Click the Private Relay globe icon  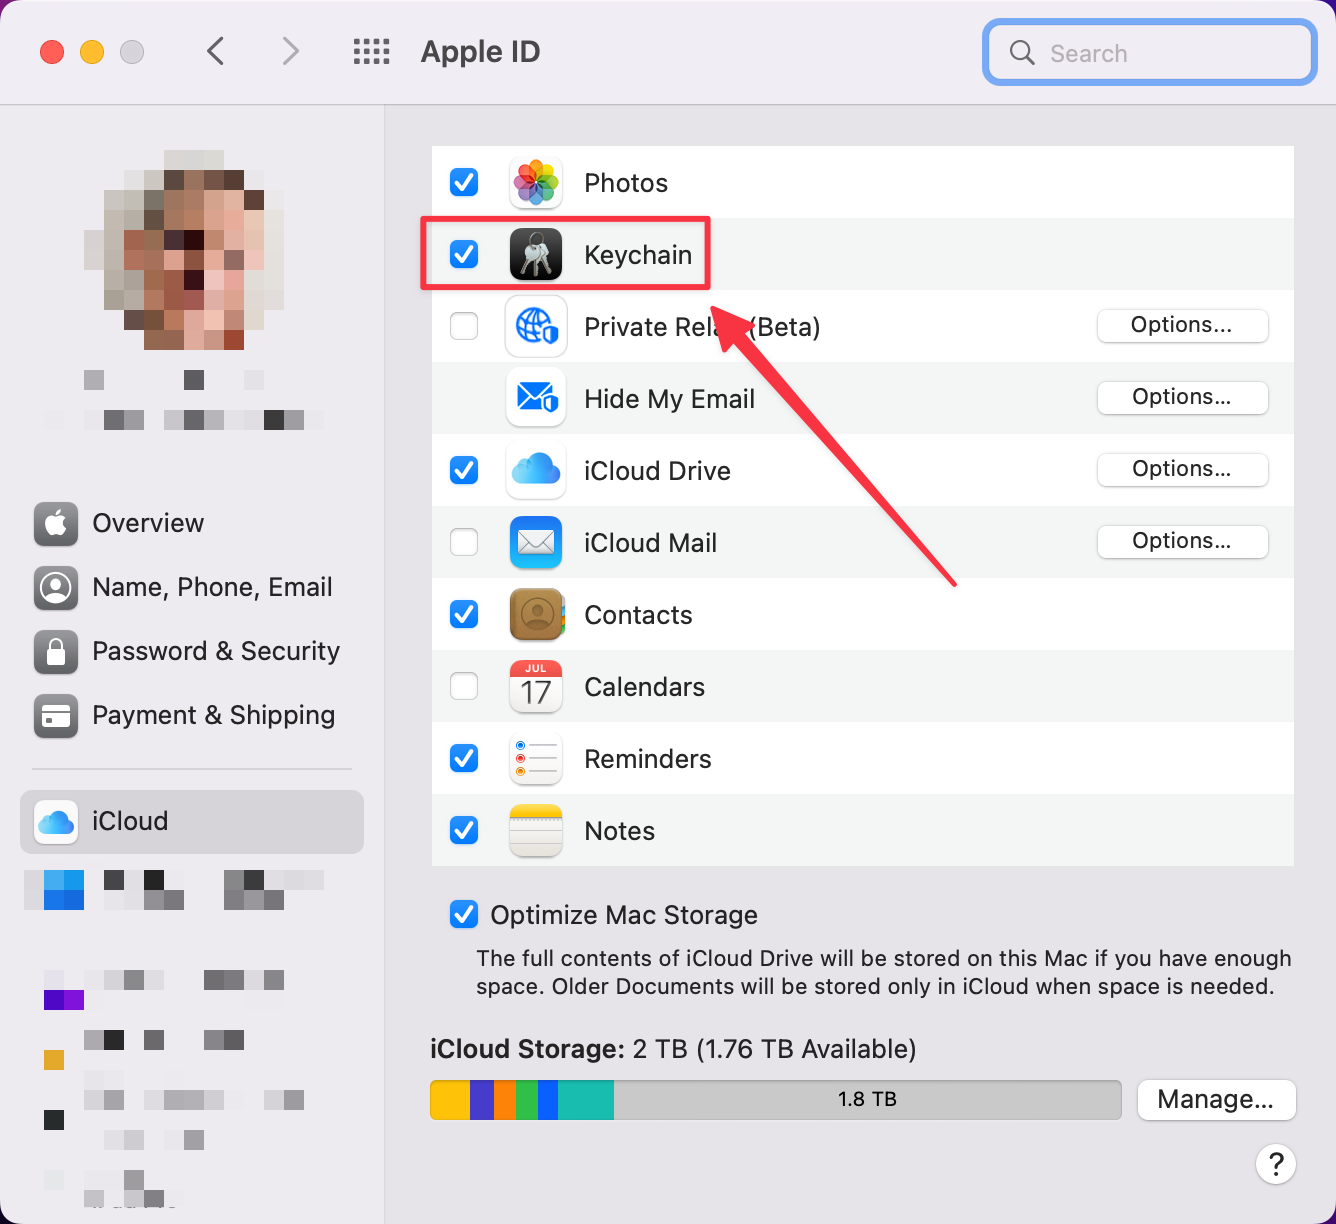coord(536,326)
